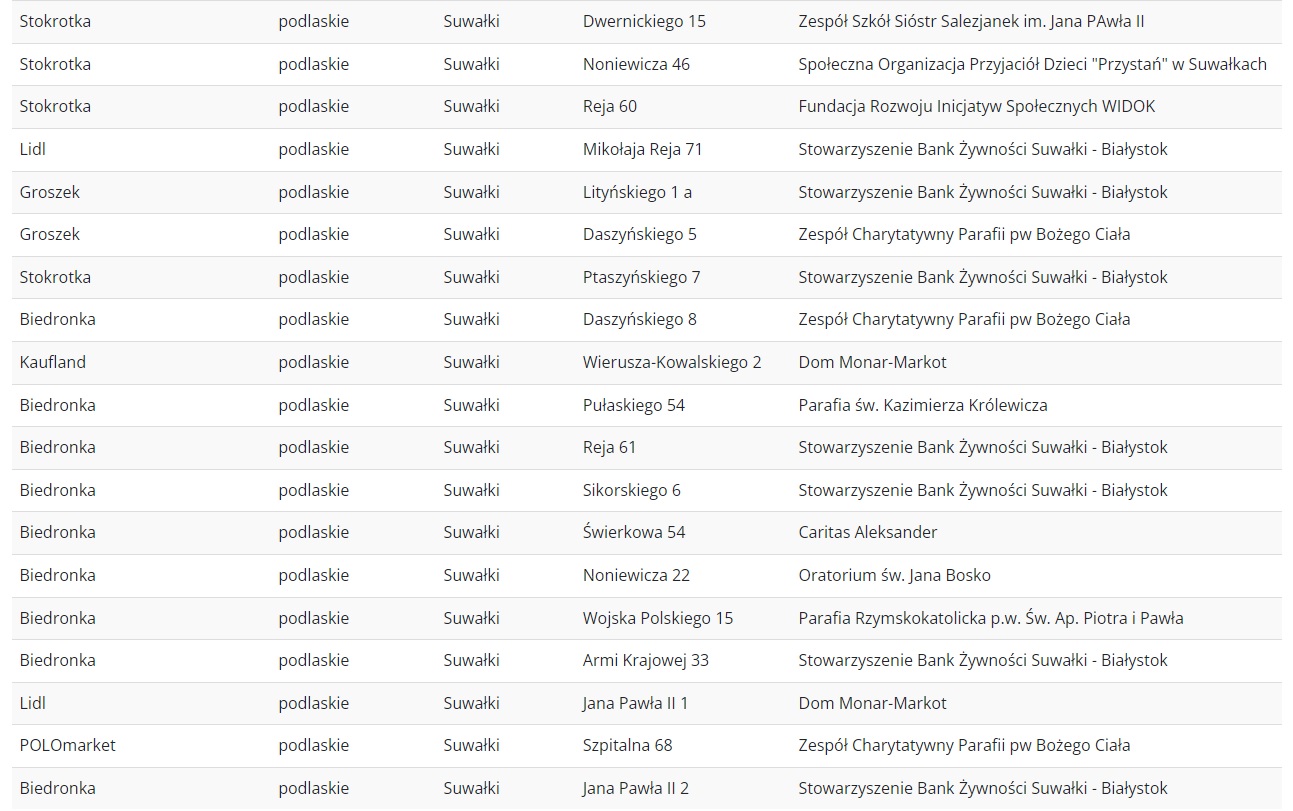Select the address Armi Krajowej 33
Viewport: 1293px width, 811px height.
(646, 660)
